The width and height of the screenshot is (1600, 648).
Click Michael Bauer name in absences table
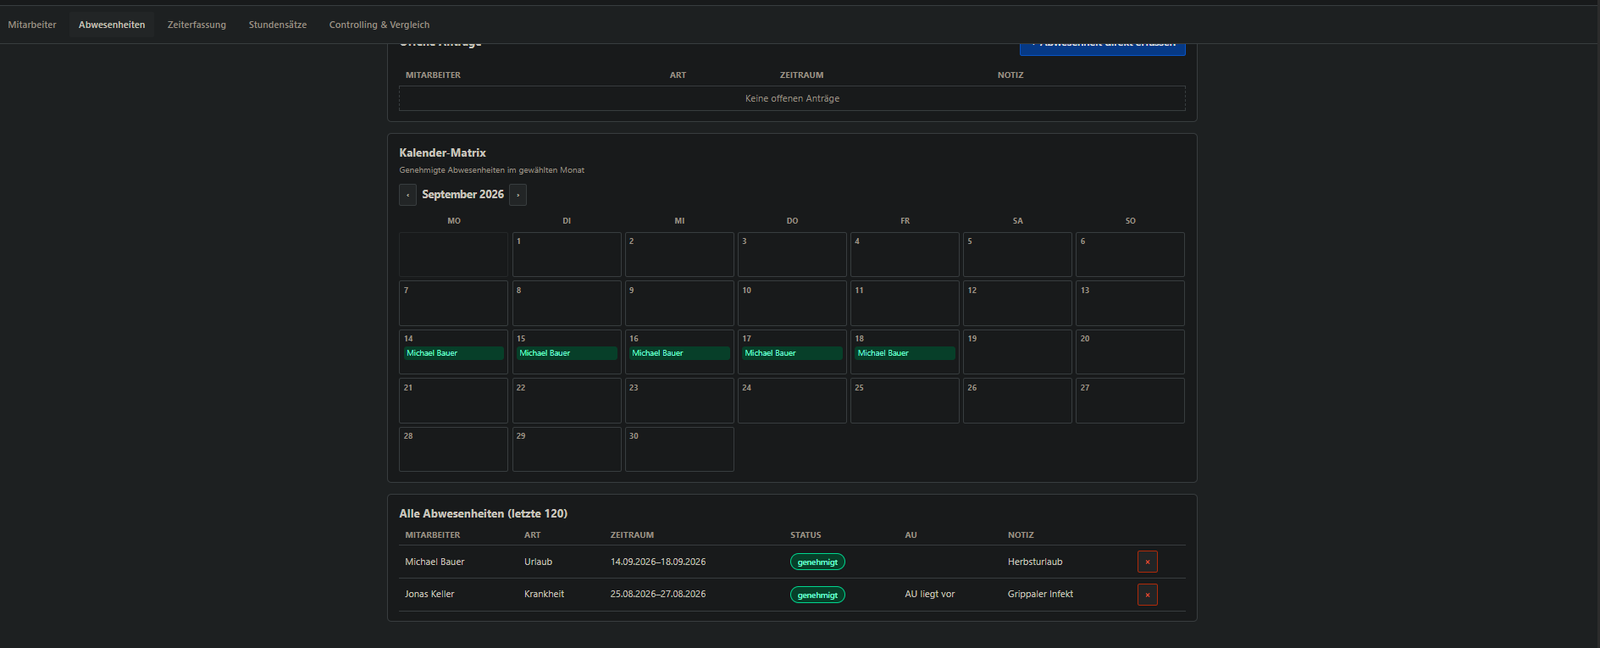pos(435,562)
